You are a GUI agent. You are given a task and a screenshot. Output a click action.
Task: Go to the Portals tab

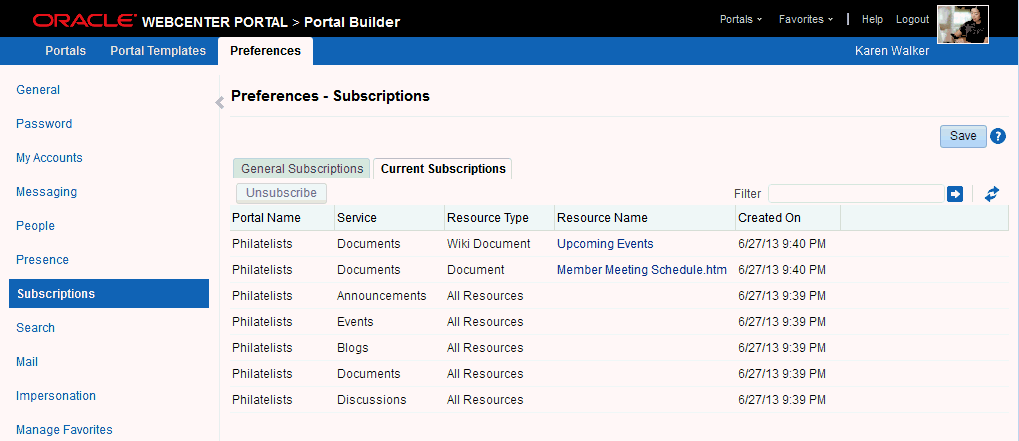pos(66,51)
